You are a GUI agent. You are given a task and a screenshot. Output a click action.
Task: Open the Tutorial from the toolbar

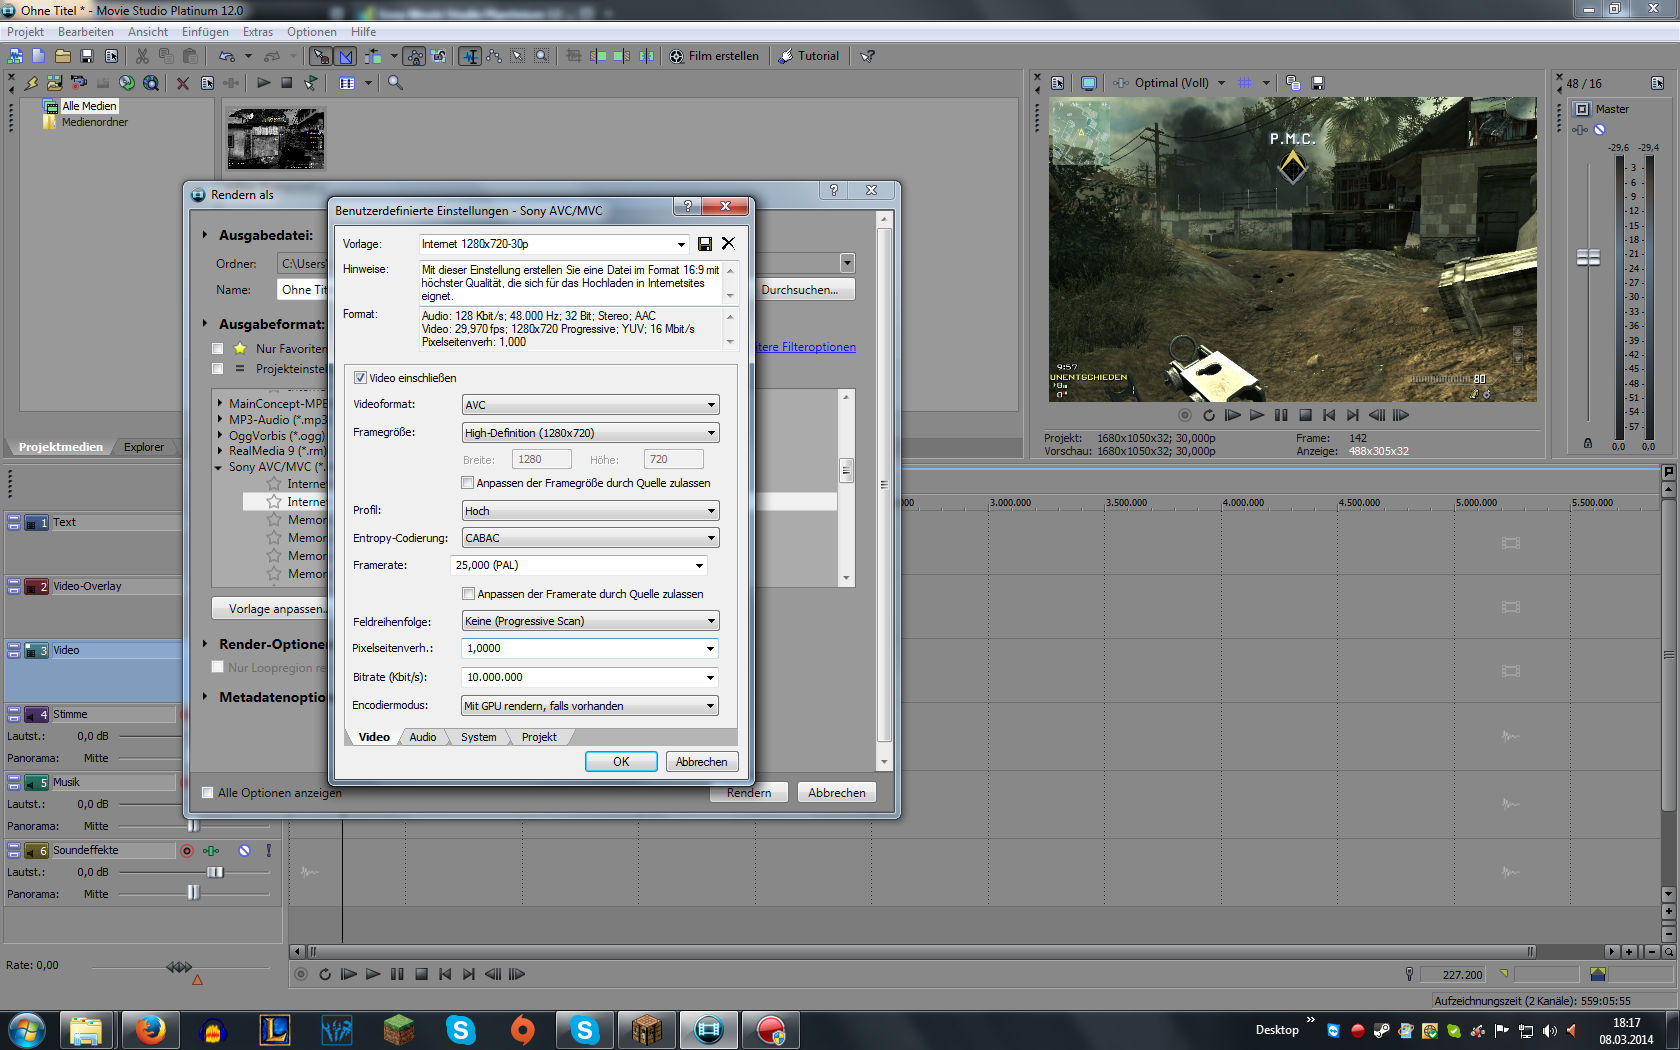(809, 56)
